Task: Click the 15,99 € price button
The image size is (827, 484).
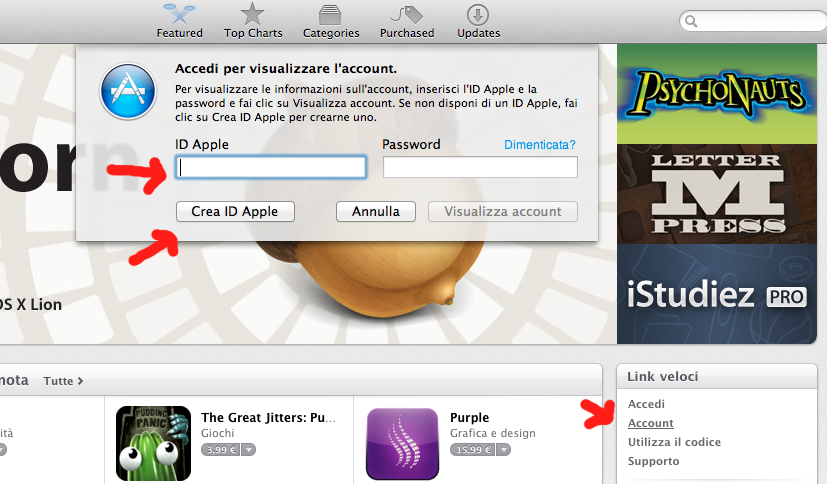Action: [x=472, y=450]
